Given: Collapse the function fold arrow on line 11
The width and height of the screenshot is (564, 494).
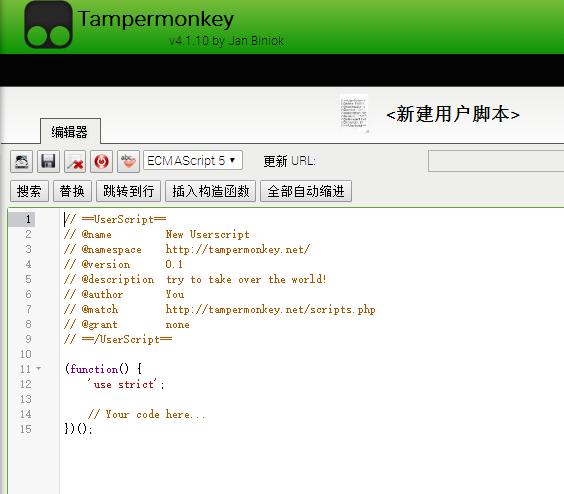Looking at the screenshot, I should tap(39, 368).
